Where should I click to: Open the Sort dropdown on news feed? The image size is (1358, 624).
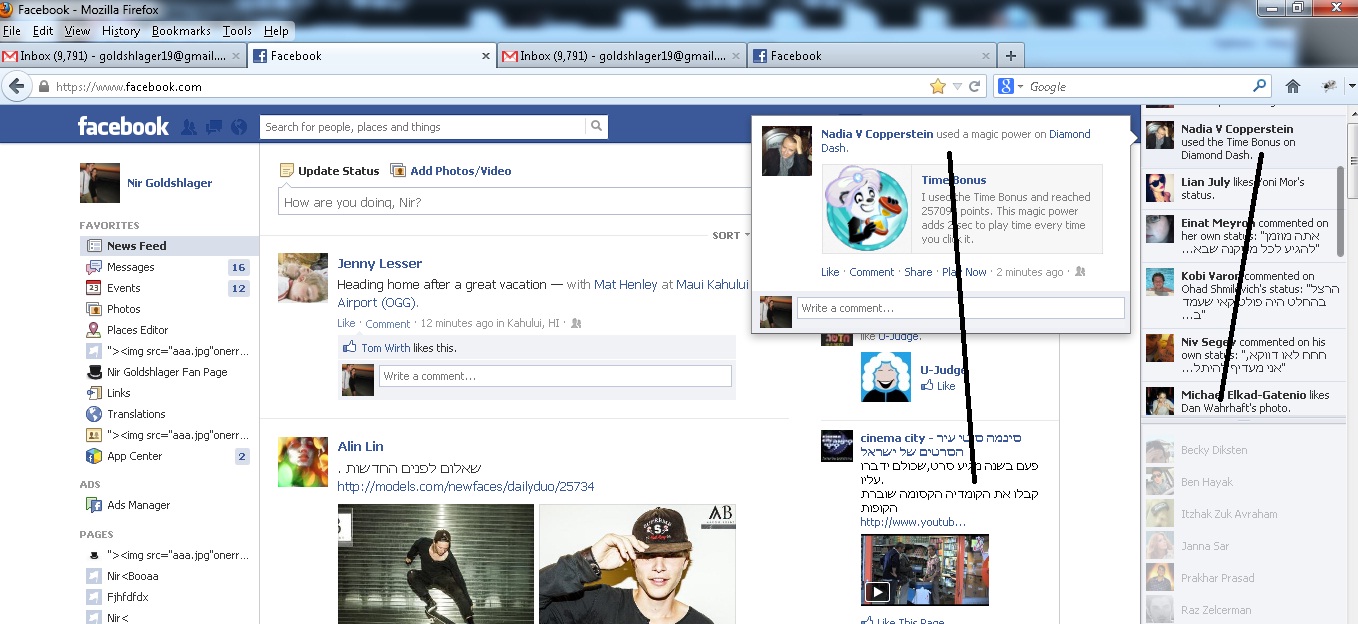pyautogui.click(x=730, y=236)
